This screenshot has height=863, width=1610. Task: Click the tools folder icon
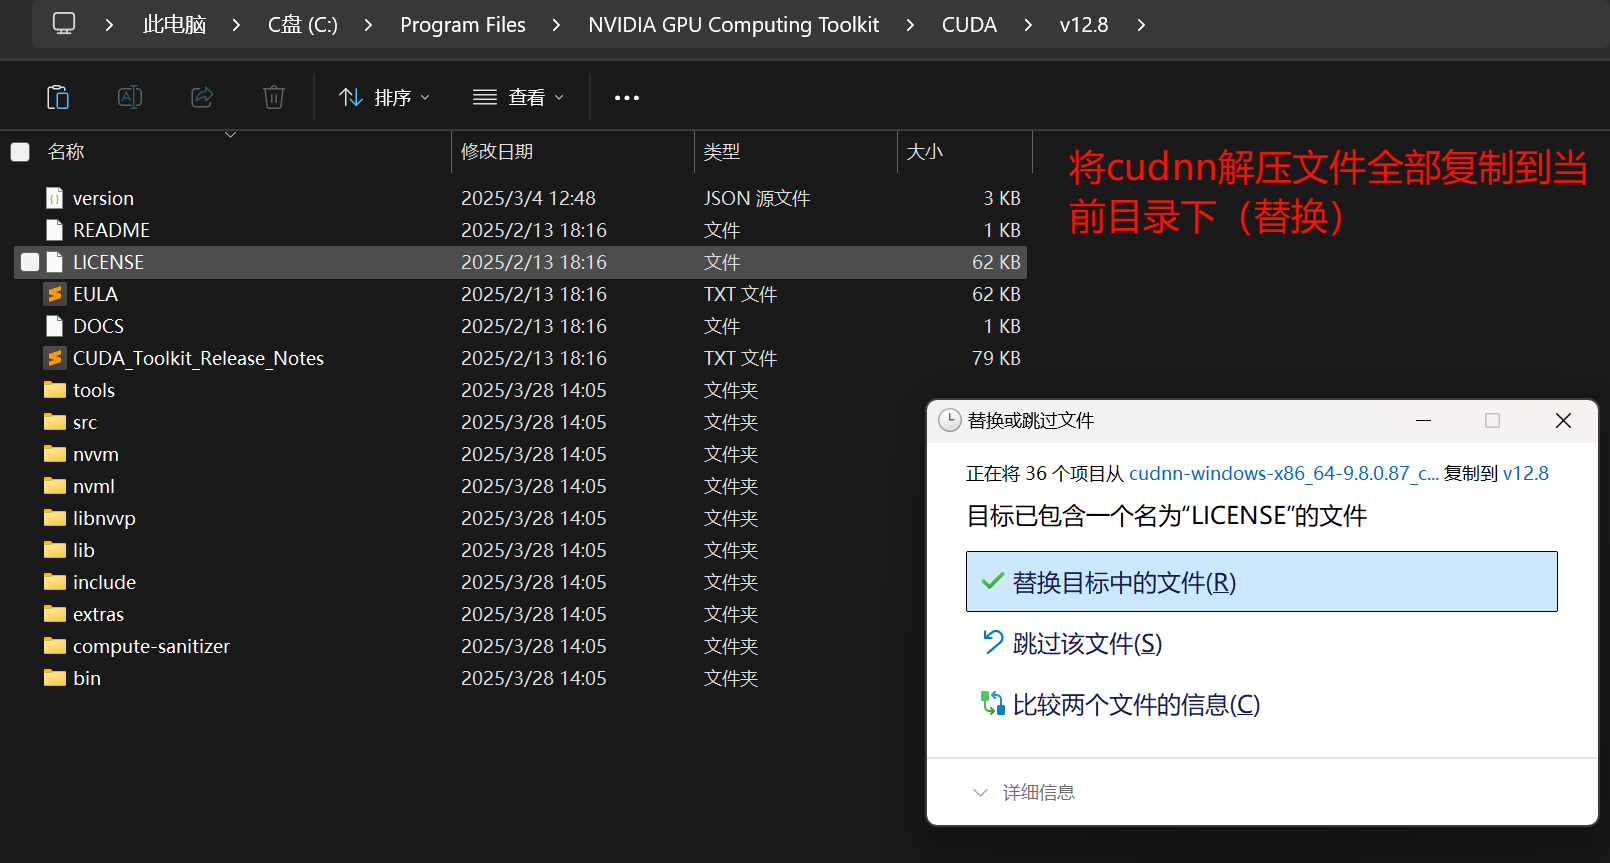55,390
